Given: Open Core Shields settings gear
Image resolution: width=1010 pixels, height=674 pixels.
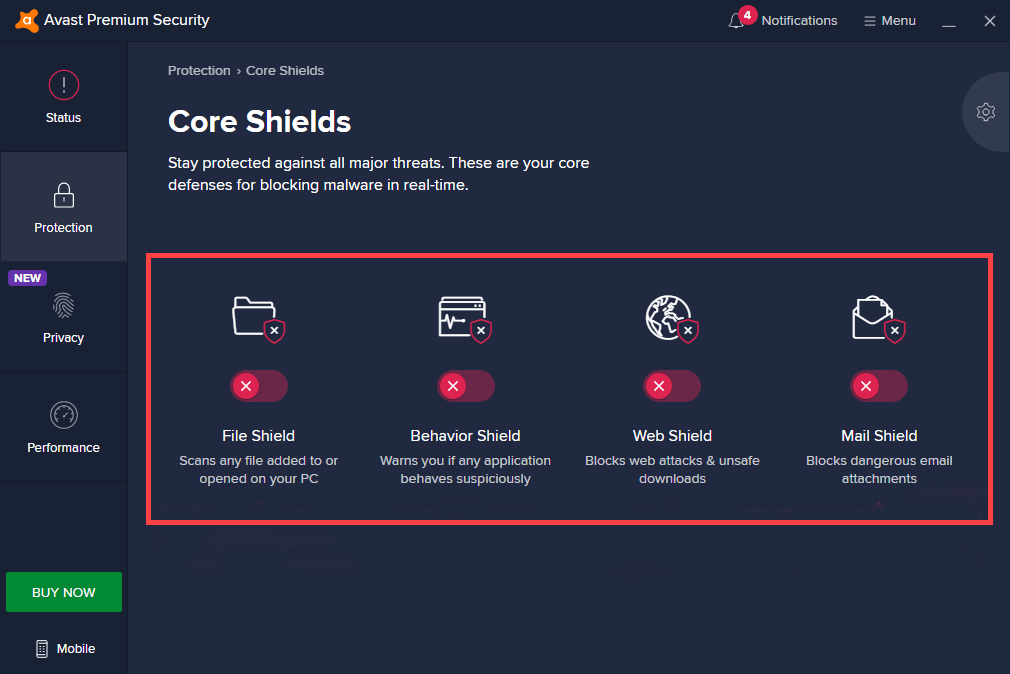Looking at the screenshot, I should click(986, 112).
